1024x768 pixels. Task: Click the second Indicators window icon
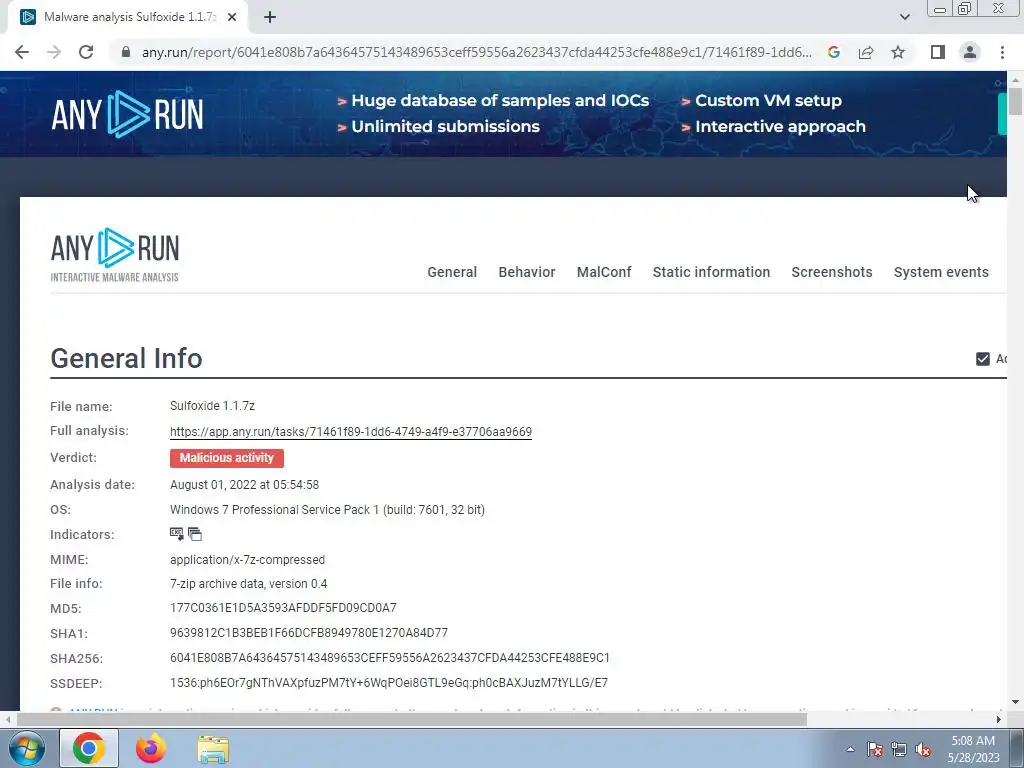[x=195, y=534]
